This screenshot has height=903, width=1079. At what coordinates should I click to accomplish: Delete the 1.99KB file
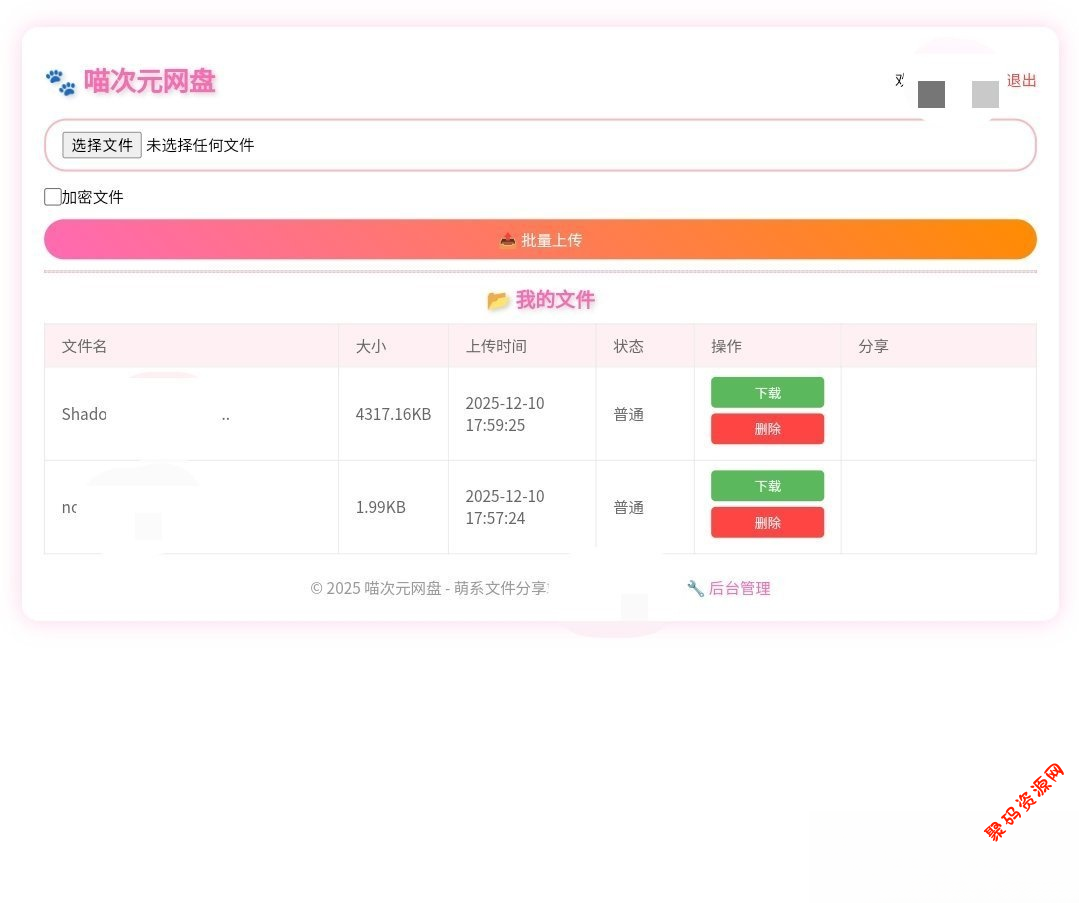click(767, 522)
